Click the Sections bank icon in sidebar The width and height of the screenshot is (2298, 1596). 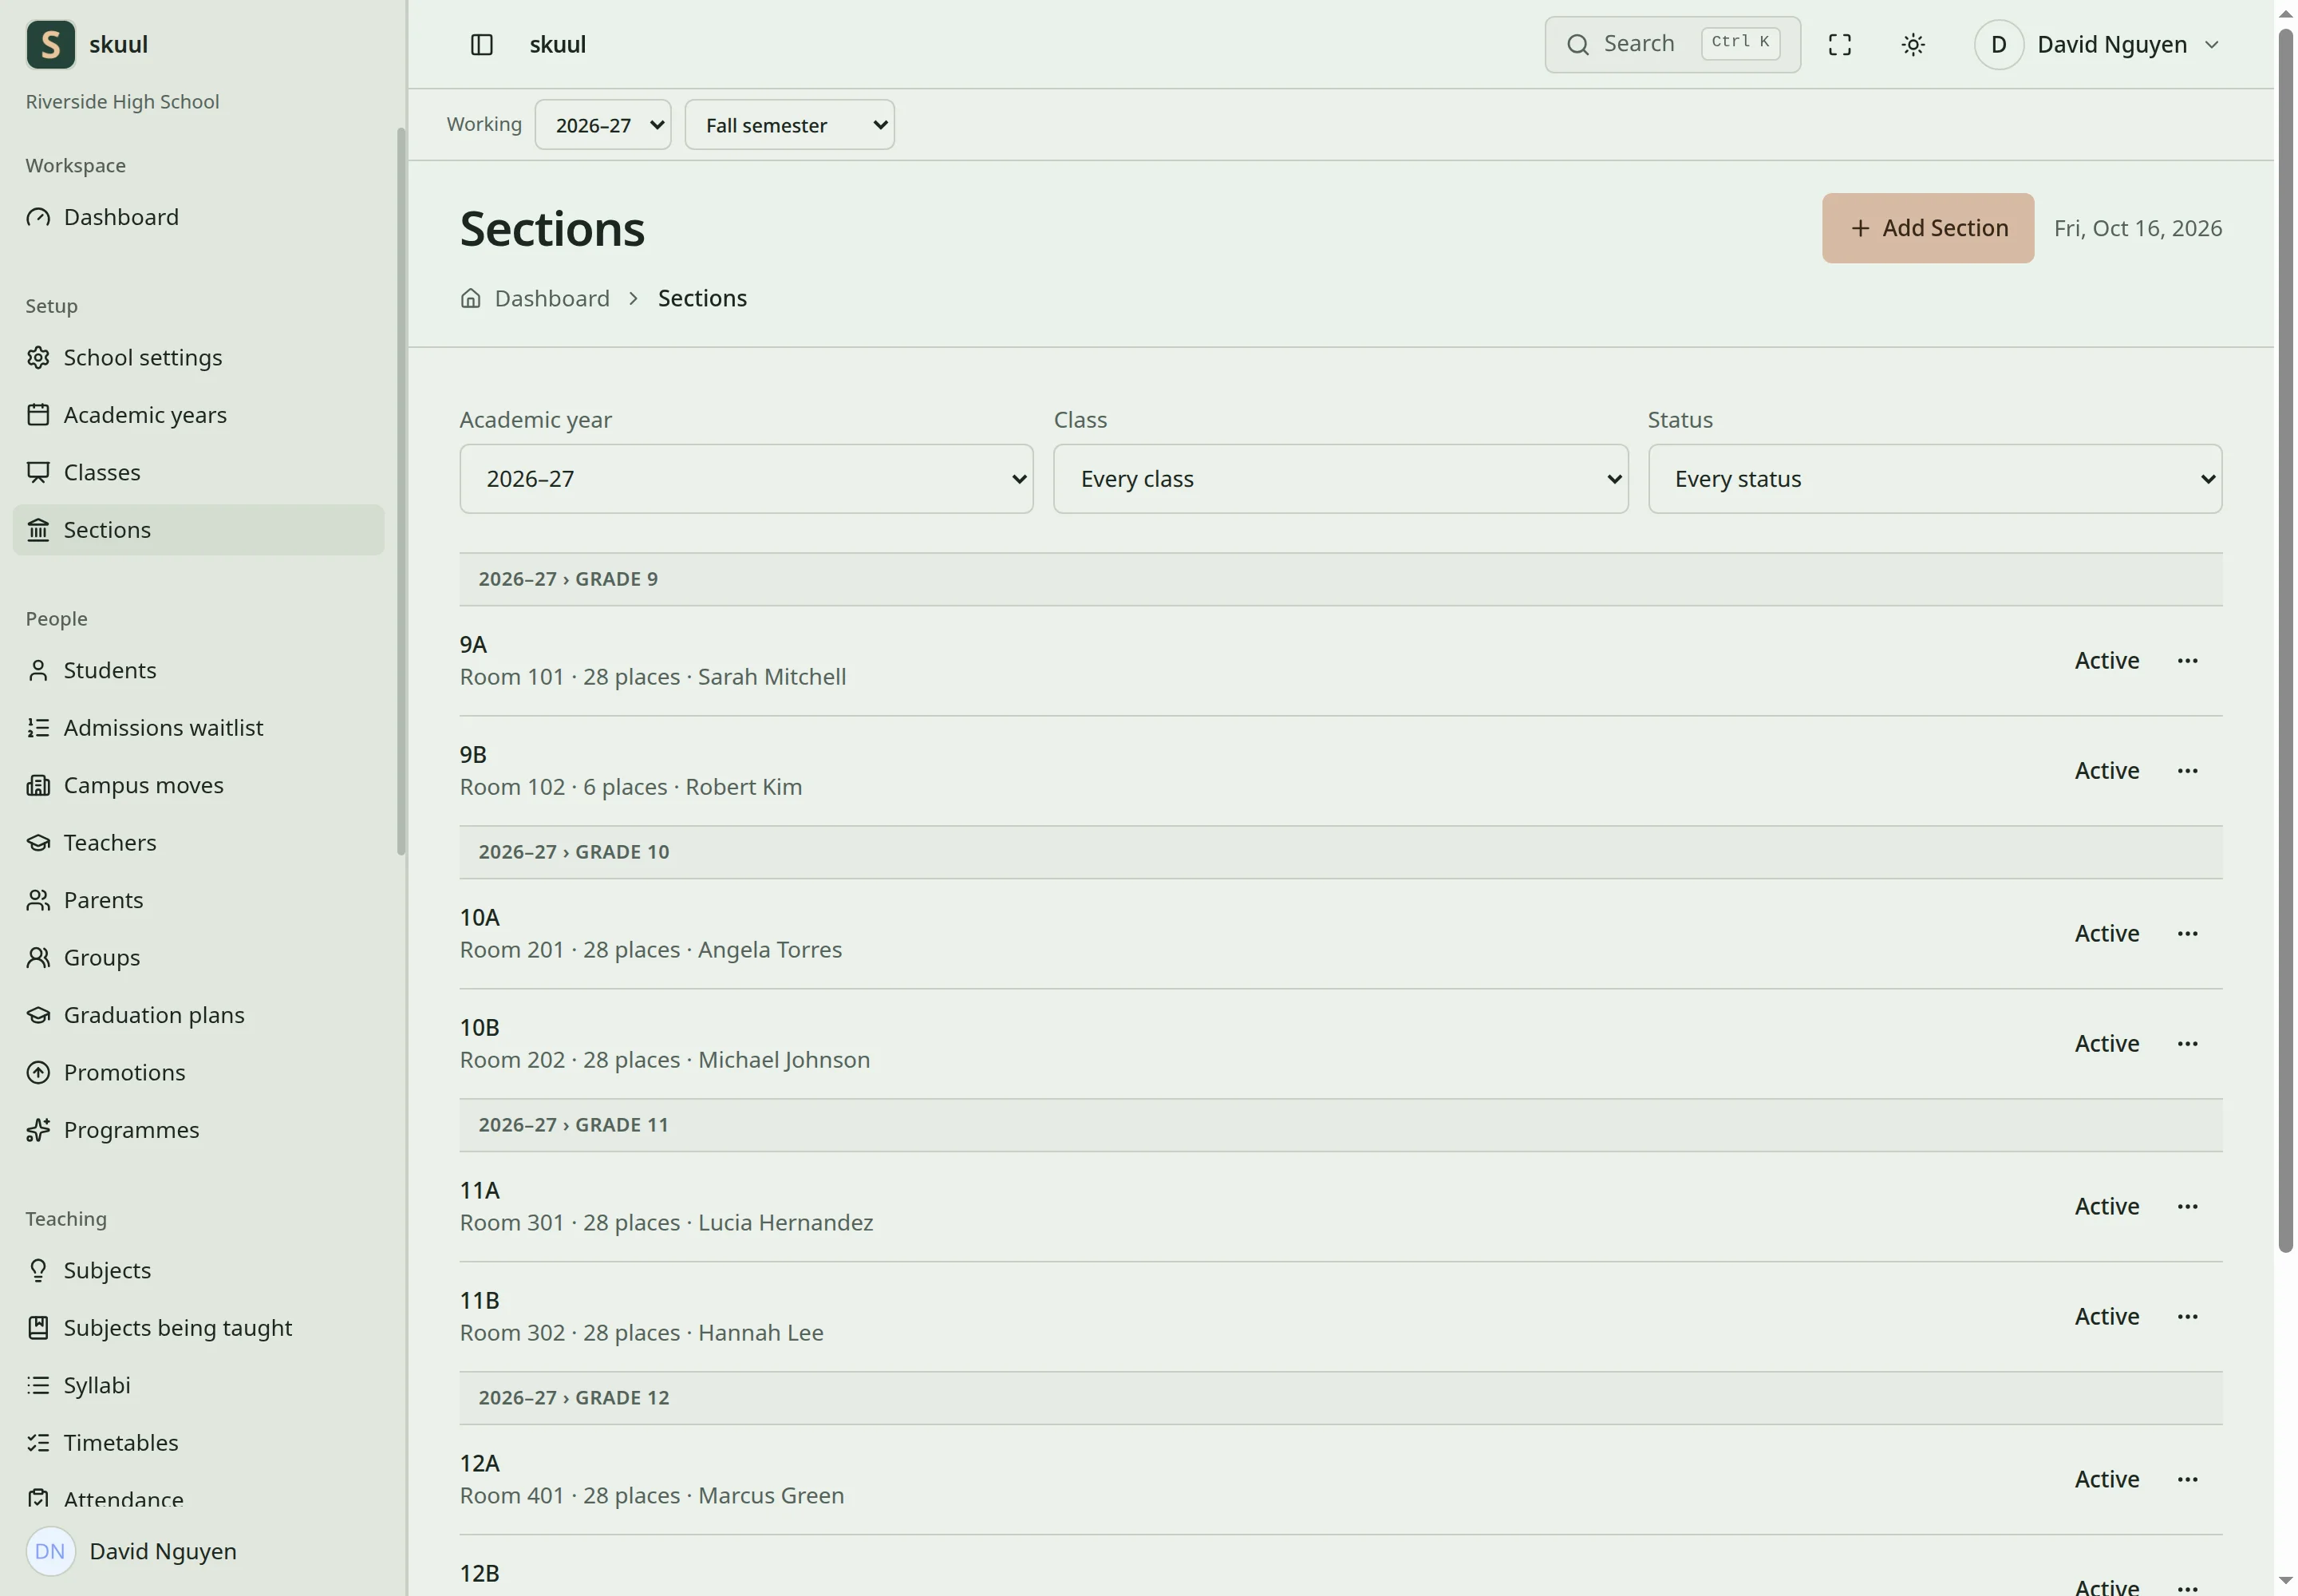click(38, 530)
